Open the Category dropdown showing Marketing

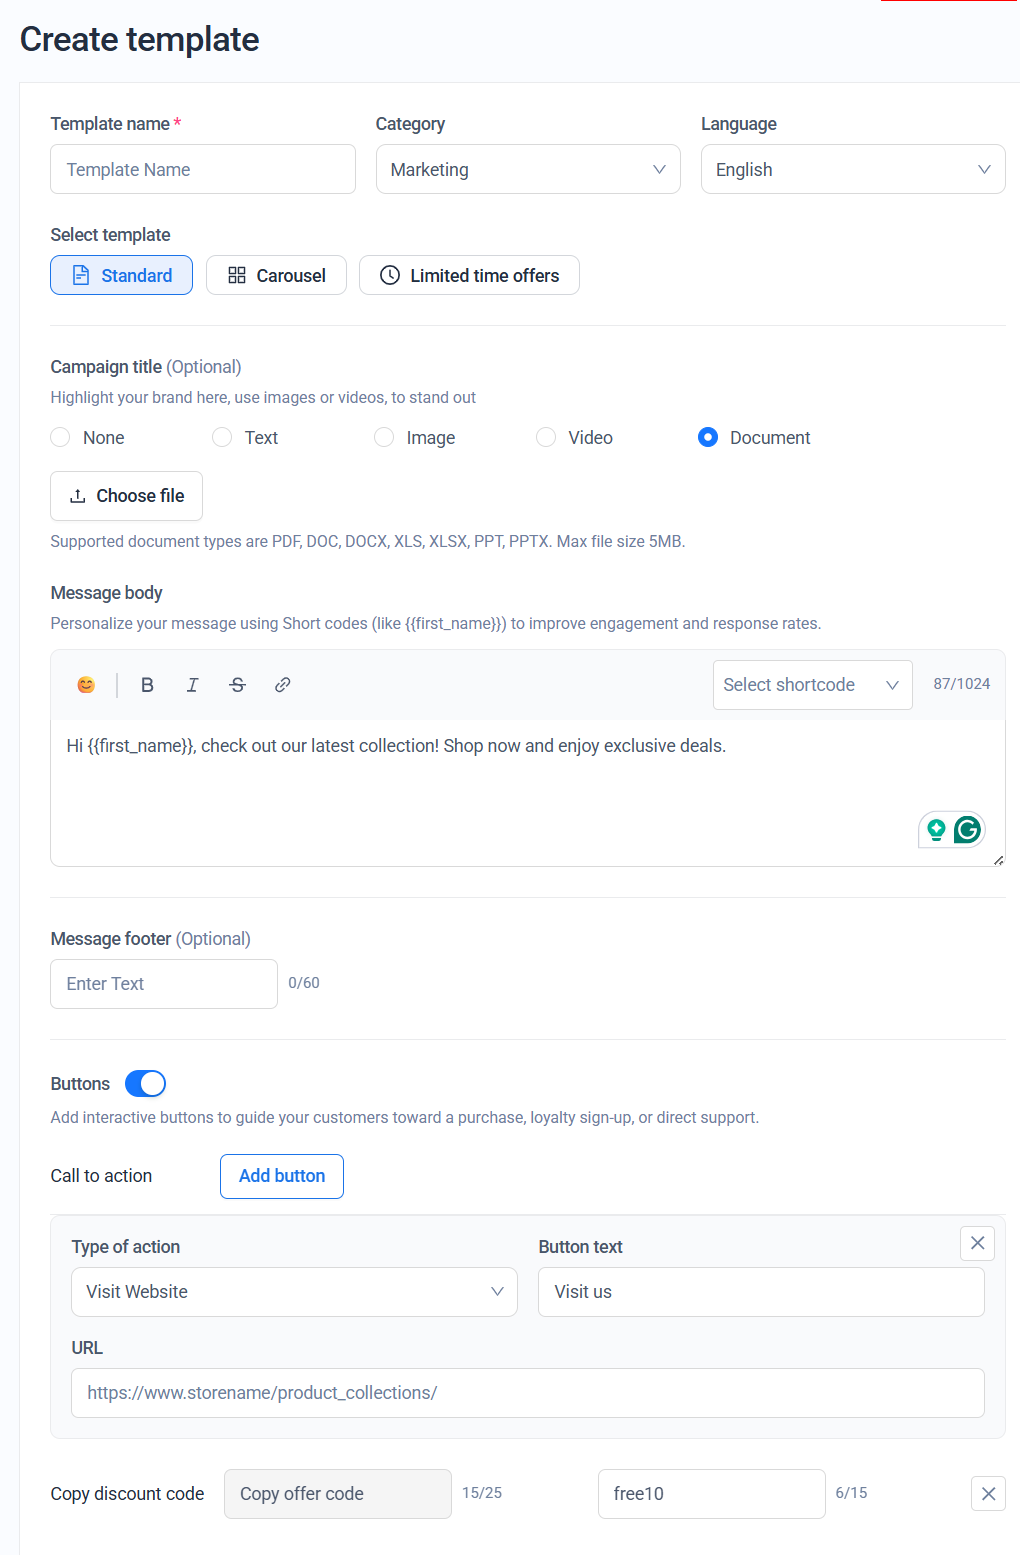pyautogui.click(x=528, y=170)
